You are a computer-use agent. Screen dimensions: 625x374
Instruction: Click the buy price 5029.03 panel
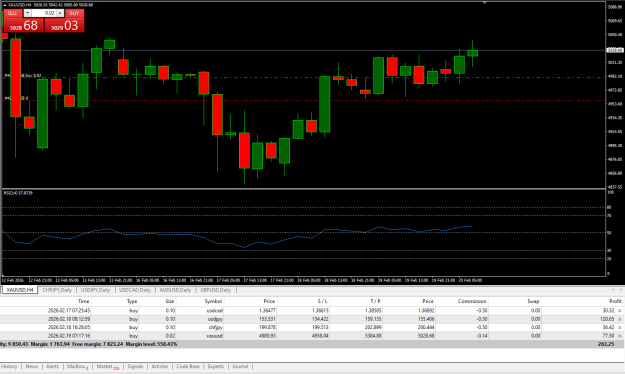64,25
